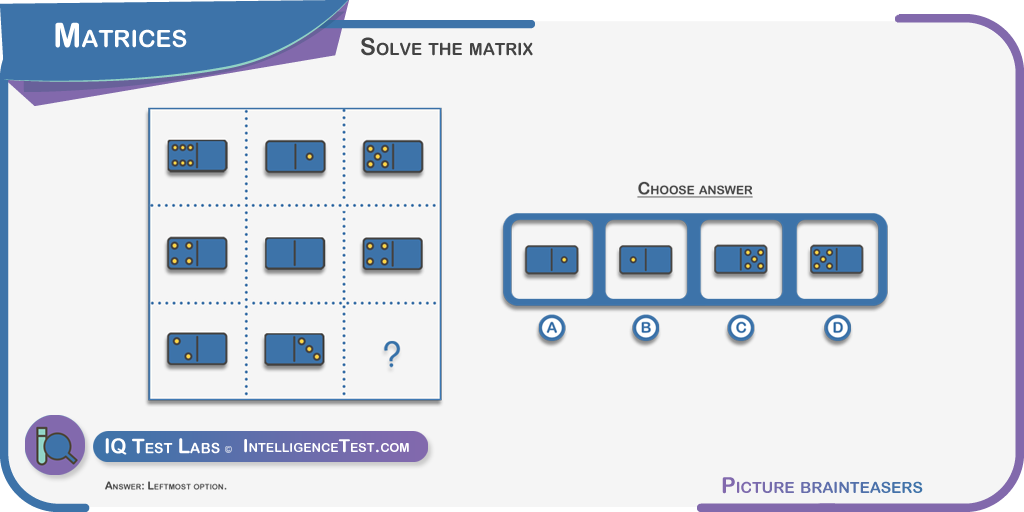Select answer option A domino
The width and height of the screenshot is (1024, 512).
551,260
